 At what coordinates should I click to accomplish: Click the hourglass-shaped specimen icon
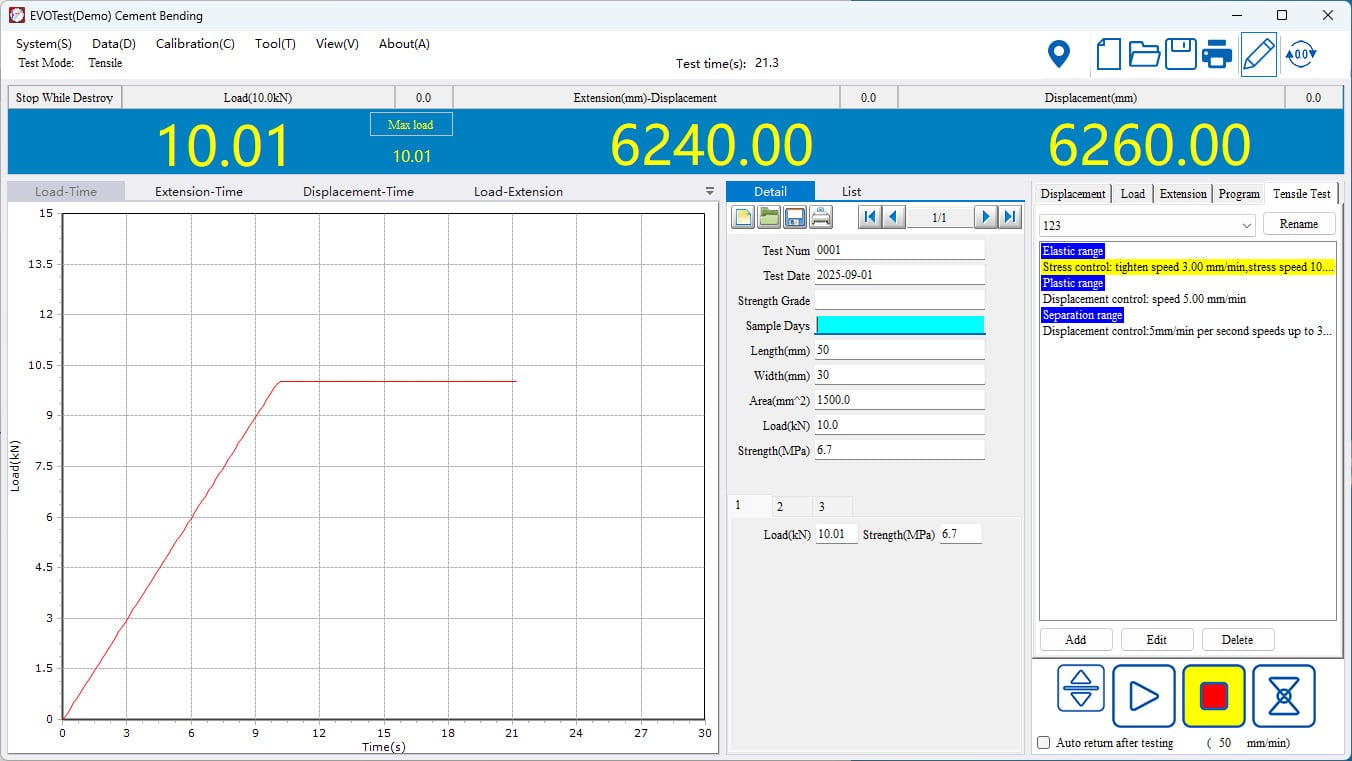pyautogui.click(x=1283, y=696)
